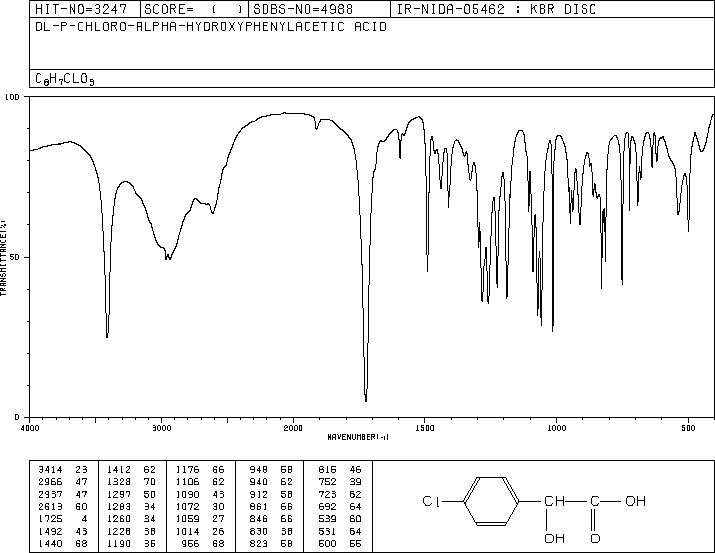This screenshot has height=553, width=715.
Task: Click the sharp O-H peak tip near 3414
Action: click(x=107, y=336)
